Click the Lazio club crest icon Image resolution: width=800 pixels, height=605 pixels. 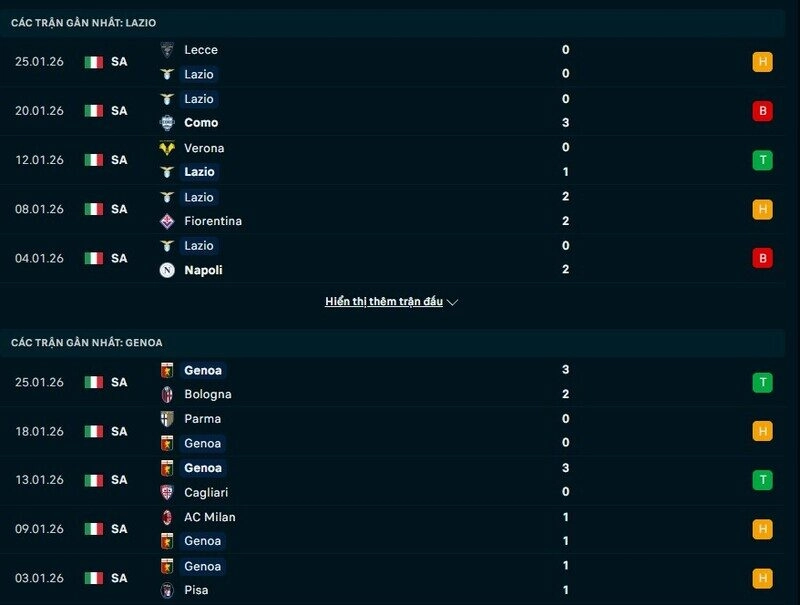(x=165, y=74)
